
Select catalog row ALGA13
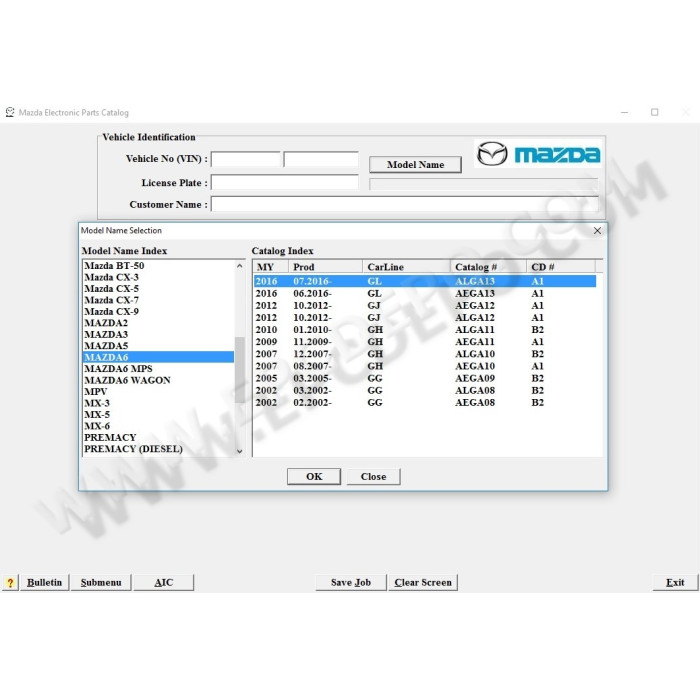click(425, 281)
